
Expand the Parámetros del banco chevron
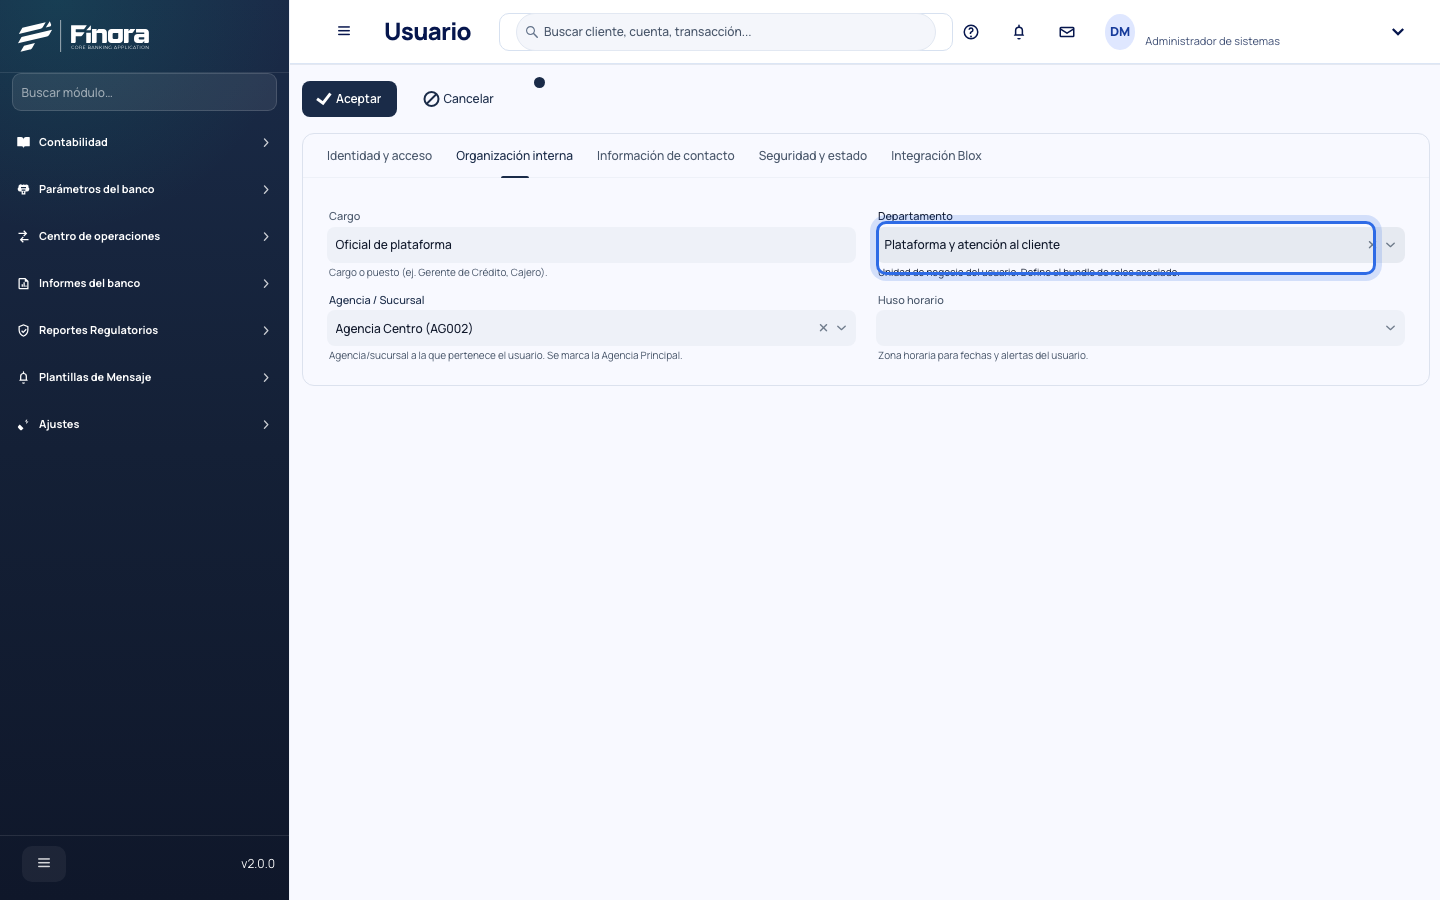tap(266, 189)
